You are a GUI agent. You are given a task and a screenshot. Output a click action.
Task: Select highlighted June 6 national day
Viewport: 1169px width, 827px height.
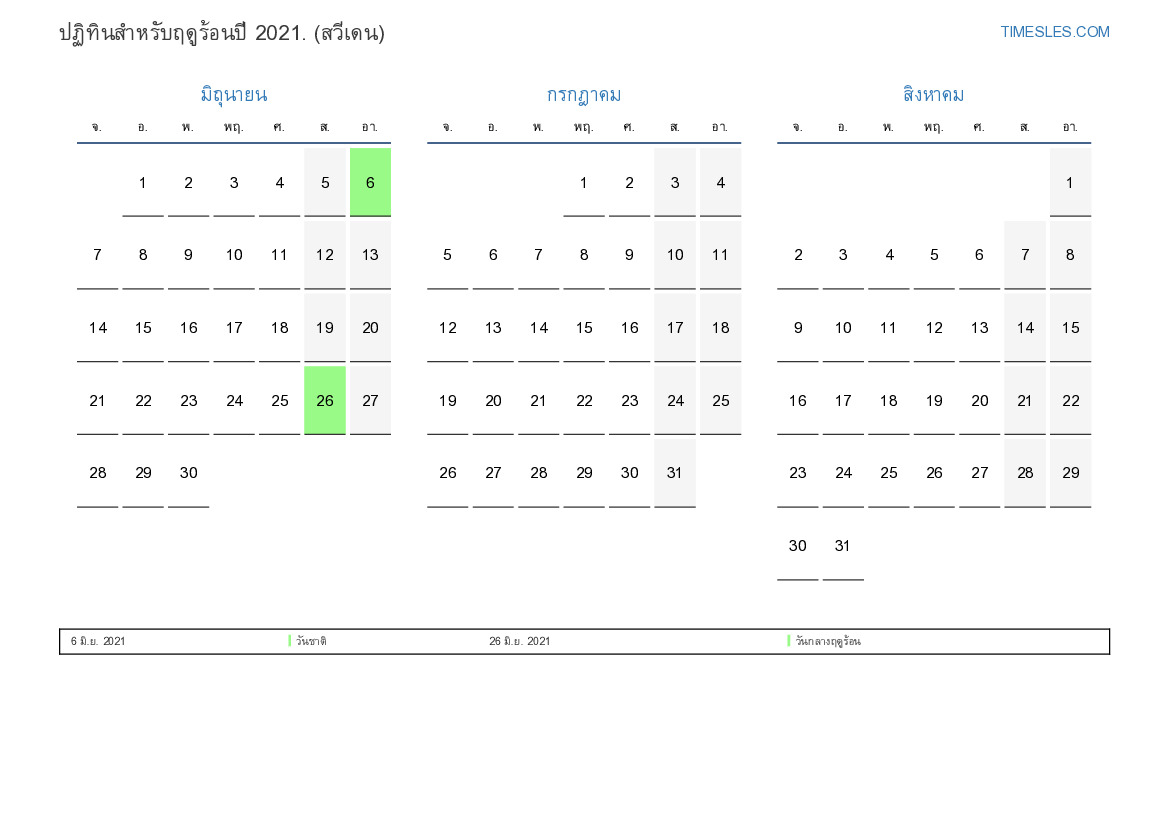click(370, 182)
